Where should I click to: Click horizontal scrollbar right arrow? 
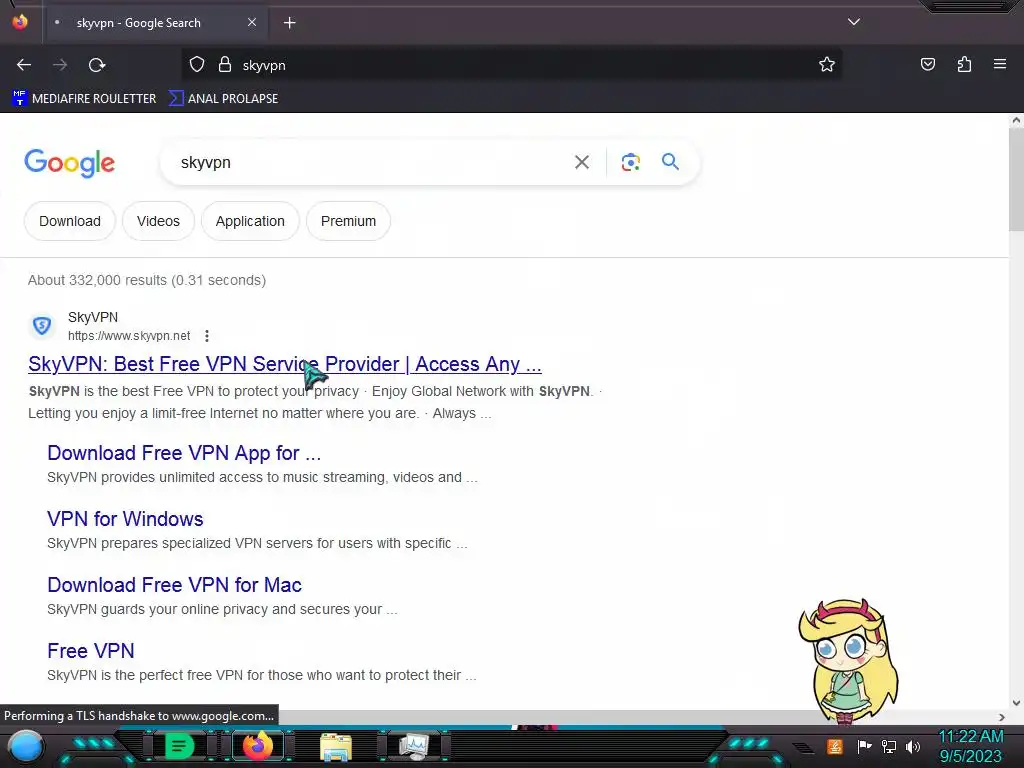coord(1002,717)
